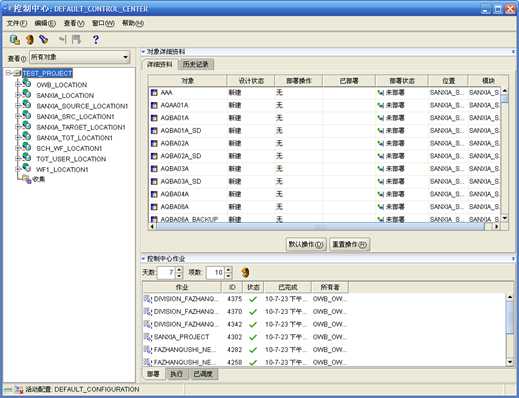Screen dimensions: 519x398
Task: Open the 帮助 menu
Action: (x=133, y=23)
